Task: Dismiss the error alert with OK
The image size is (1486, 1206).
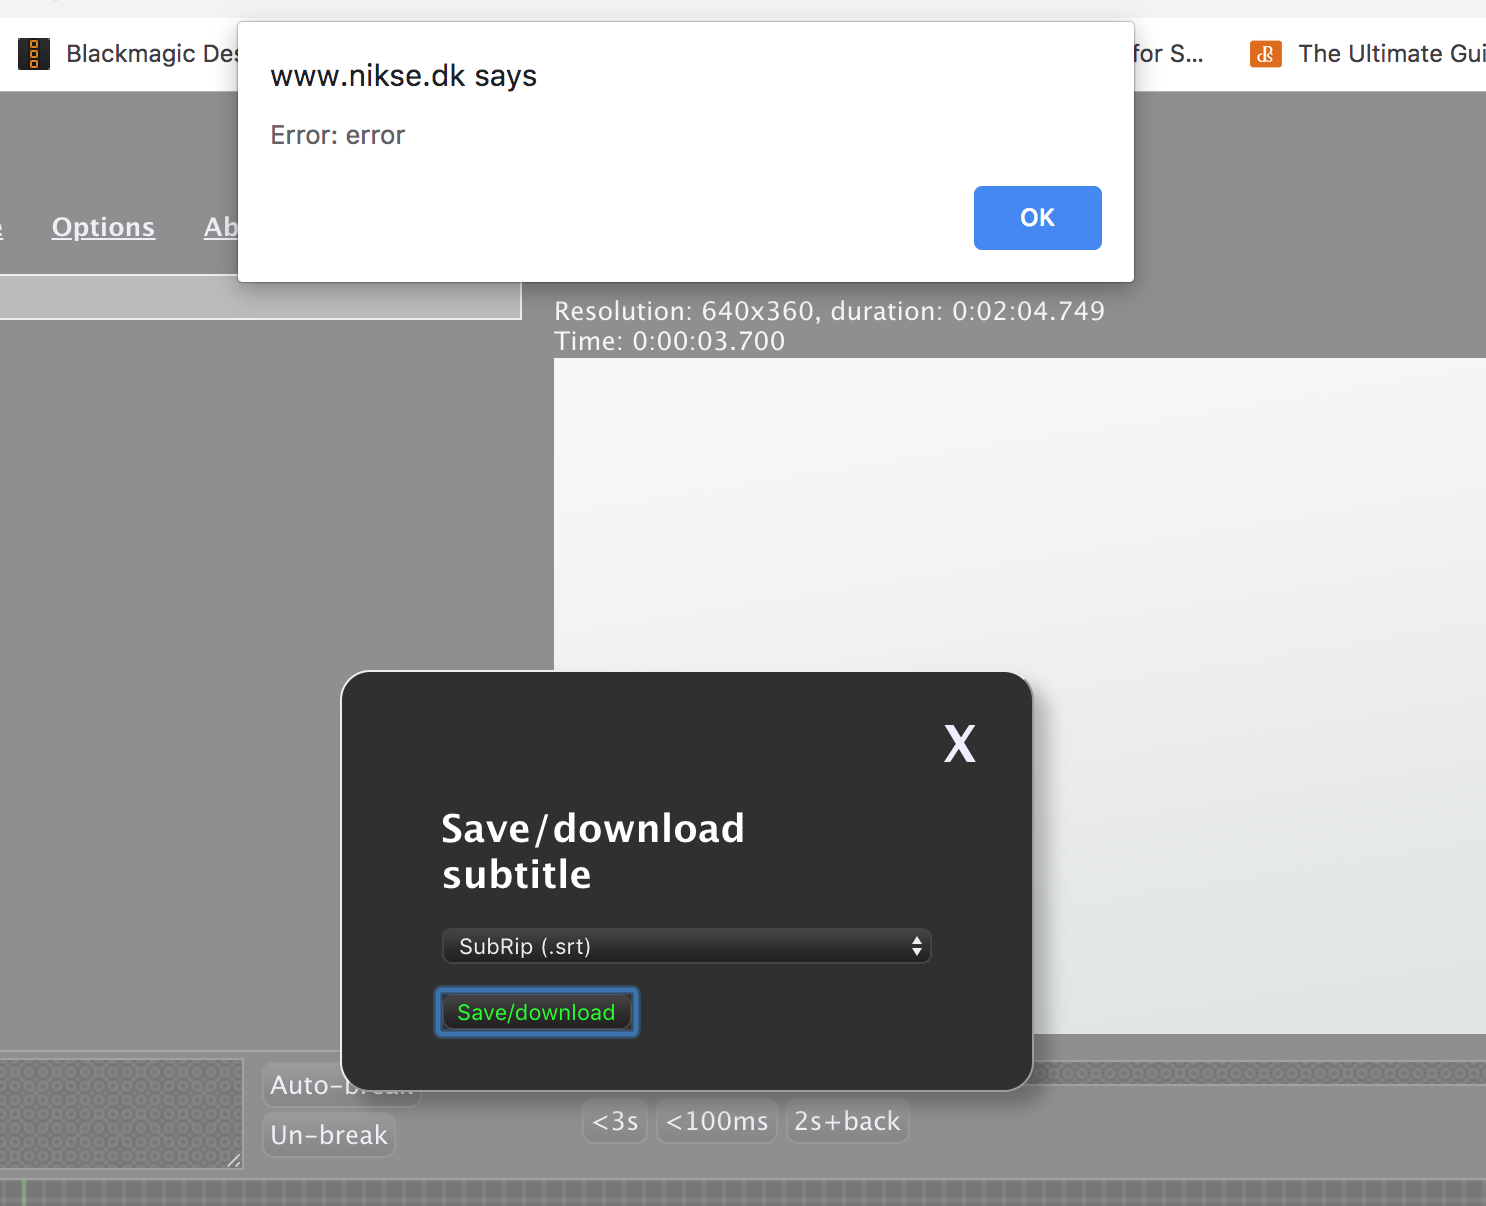Action: (1037, 218)
